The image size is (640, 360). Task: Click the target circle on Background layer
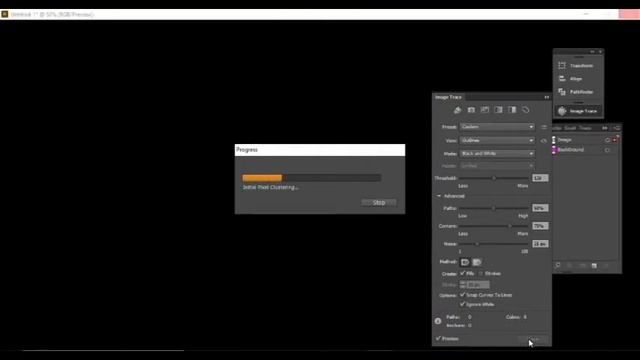tap(607, 150)
